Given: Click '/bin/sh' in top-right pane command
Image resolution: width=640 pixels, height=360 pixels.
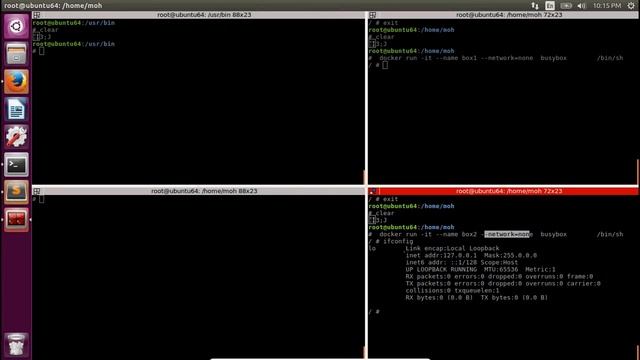Looking at the screenshot, I should [x=610, y=58].
